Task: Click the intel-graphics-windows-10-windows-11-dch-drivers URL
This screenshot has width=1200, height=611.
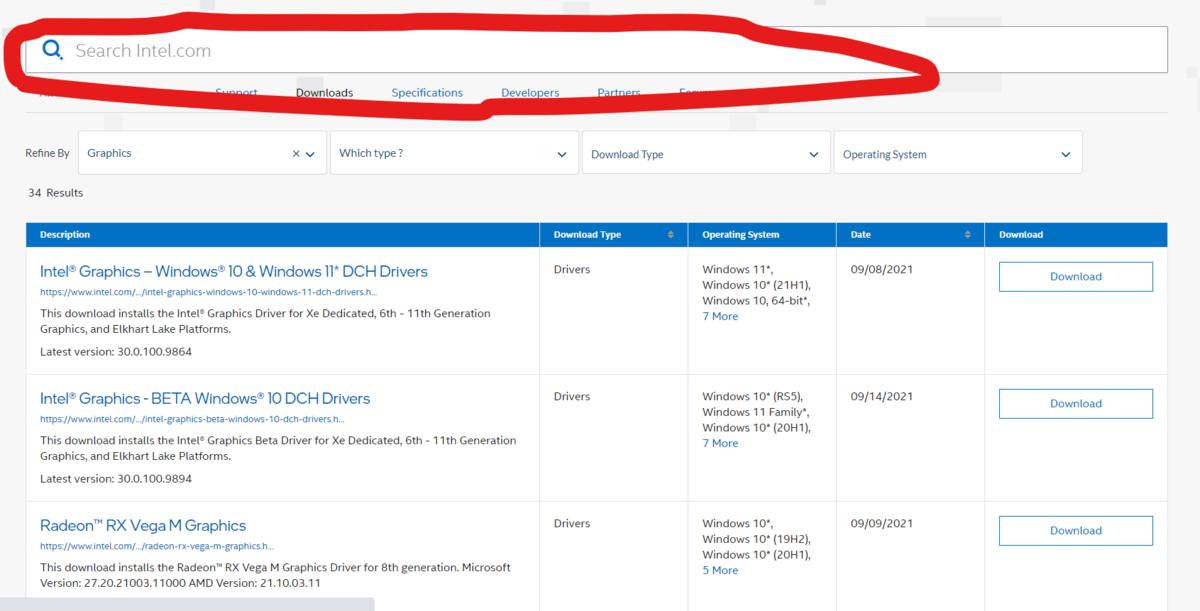Action: point(208,292)
